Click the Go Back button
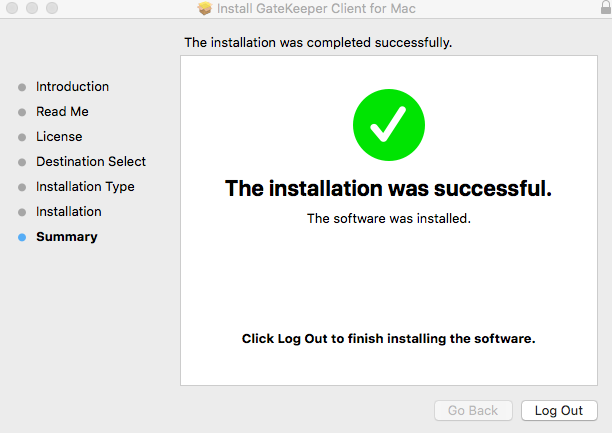The width and height of the screenshot is (612, 433). [473, 411]
